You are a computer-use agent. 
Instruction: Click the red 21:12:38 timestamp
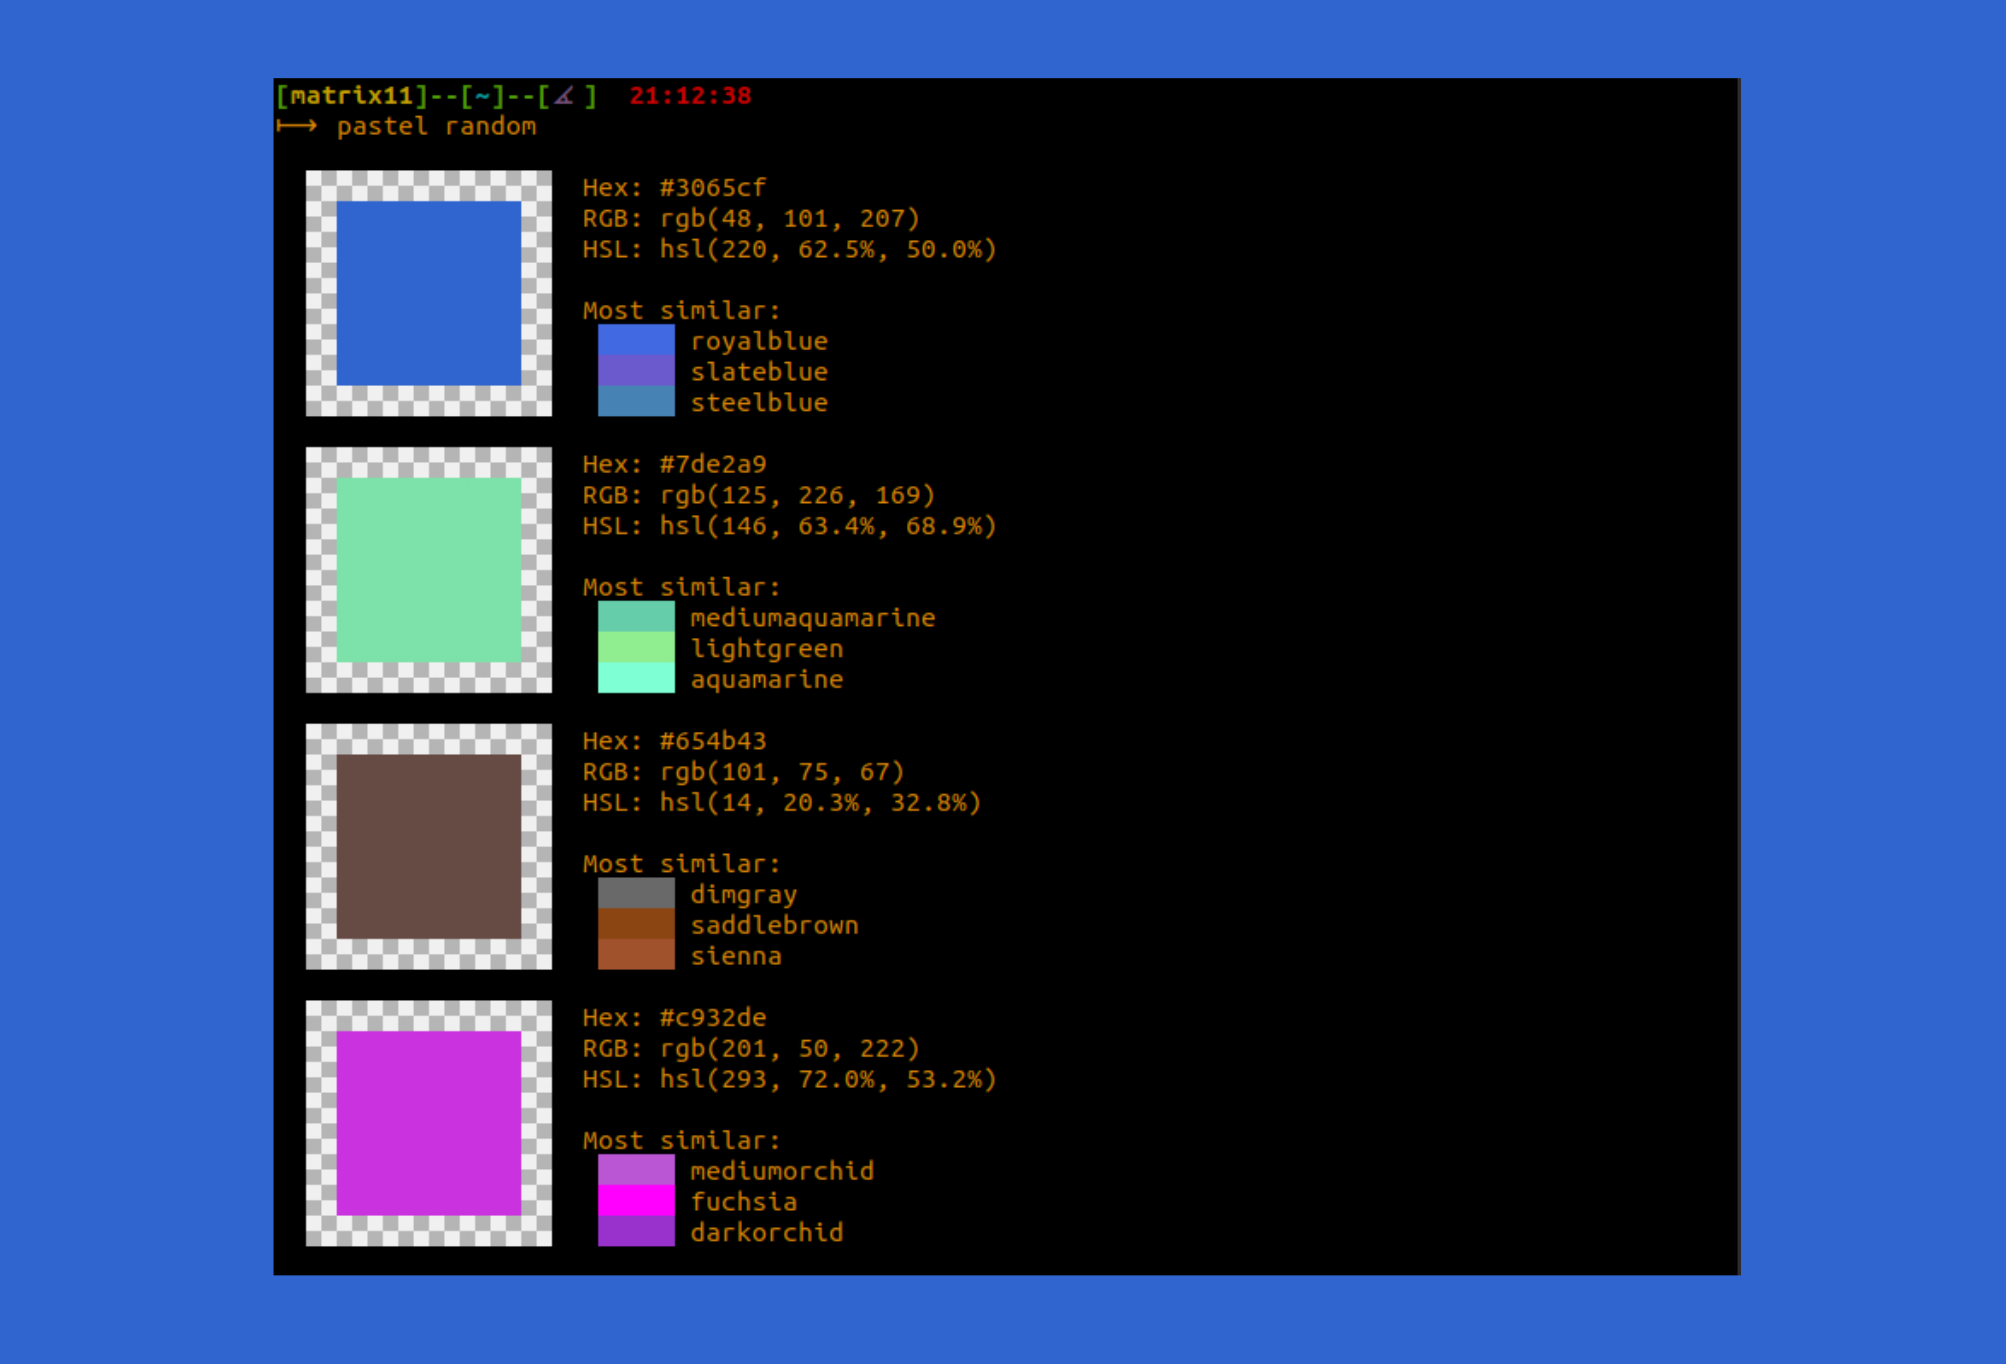pyautogui.click(x=690, y=95)
